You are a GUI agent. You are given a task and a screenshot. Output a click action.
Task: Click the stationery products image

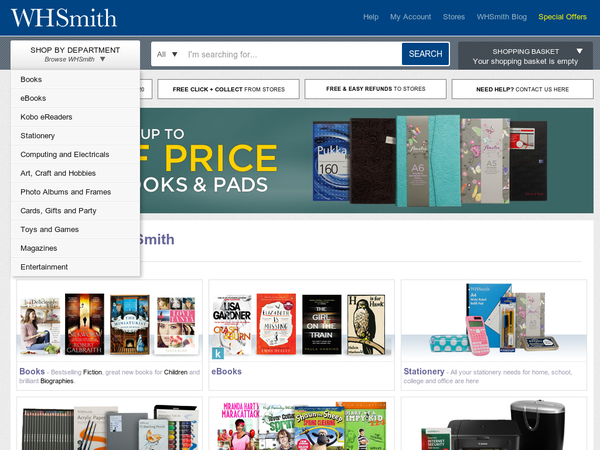pos(494,320)
